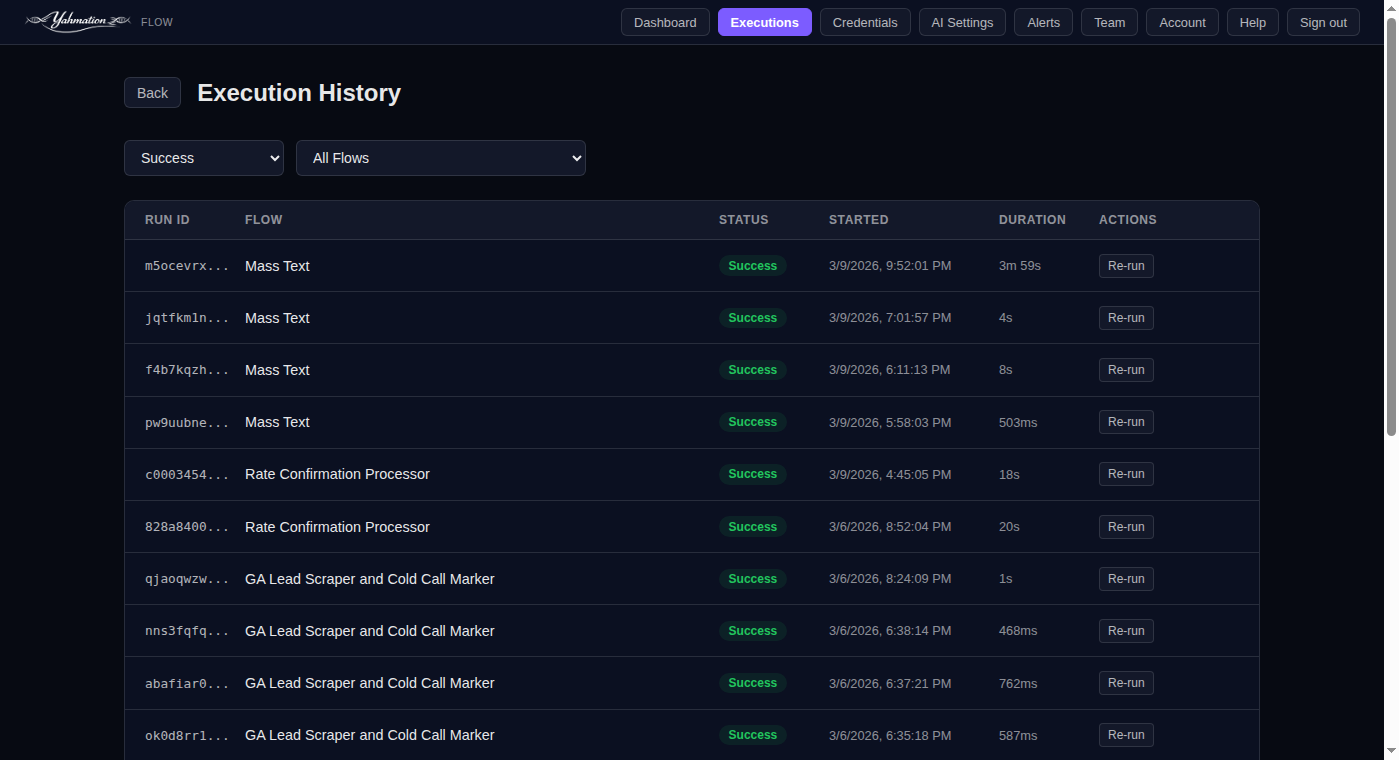The height and width of the screenshot is (760, 1399).
Task: Click the scrollbar down arrow
Action: coord(1391,752)
